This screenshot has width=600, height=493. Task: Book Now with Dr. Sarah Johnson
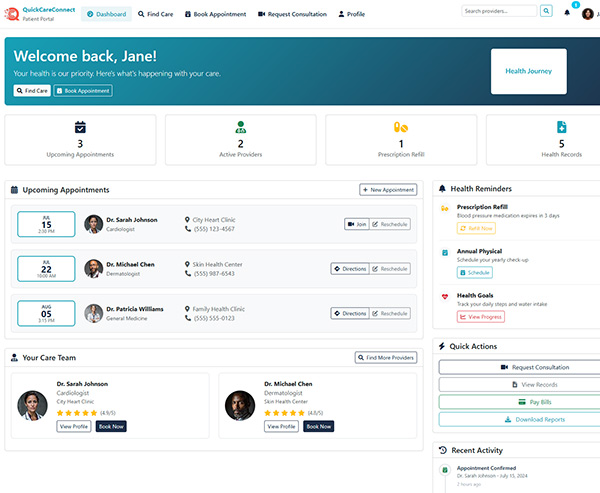(111, 426)
